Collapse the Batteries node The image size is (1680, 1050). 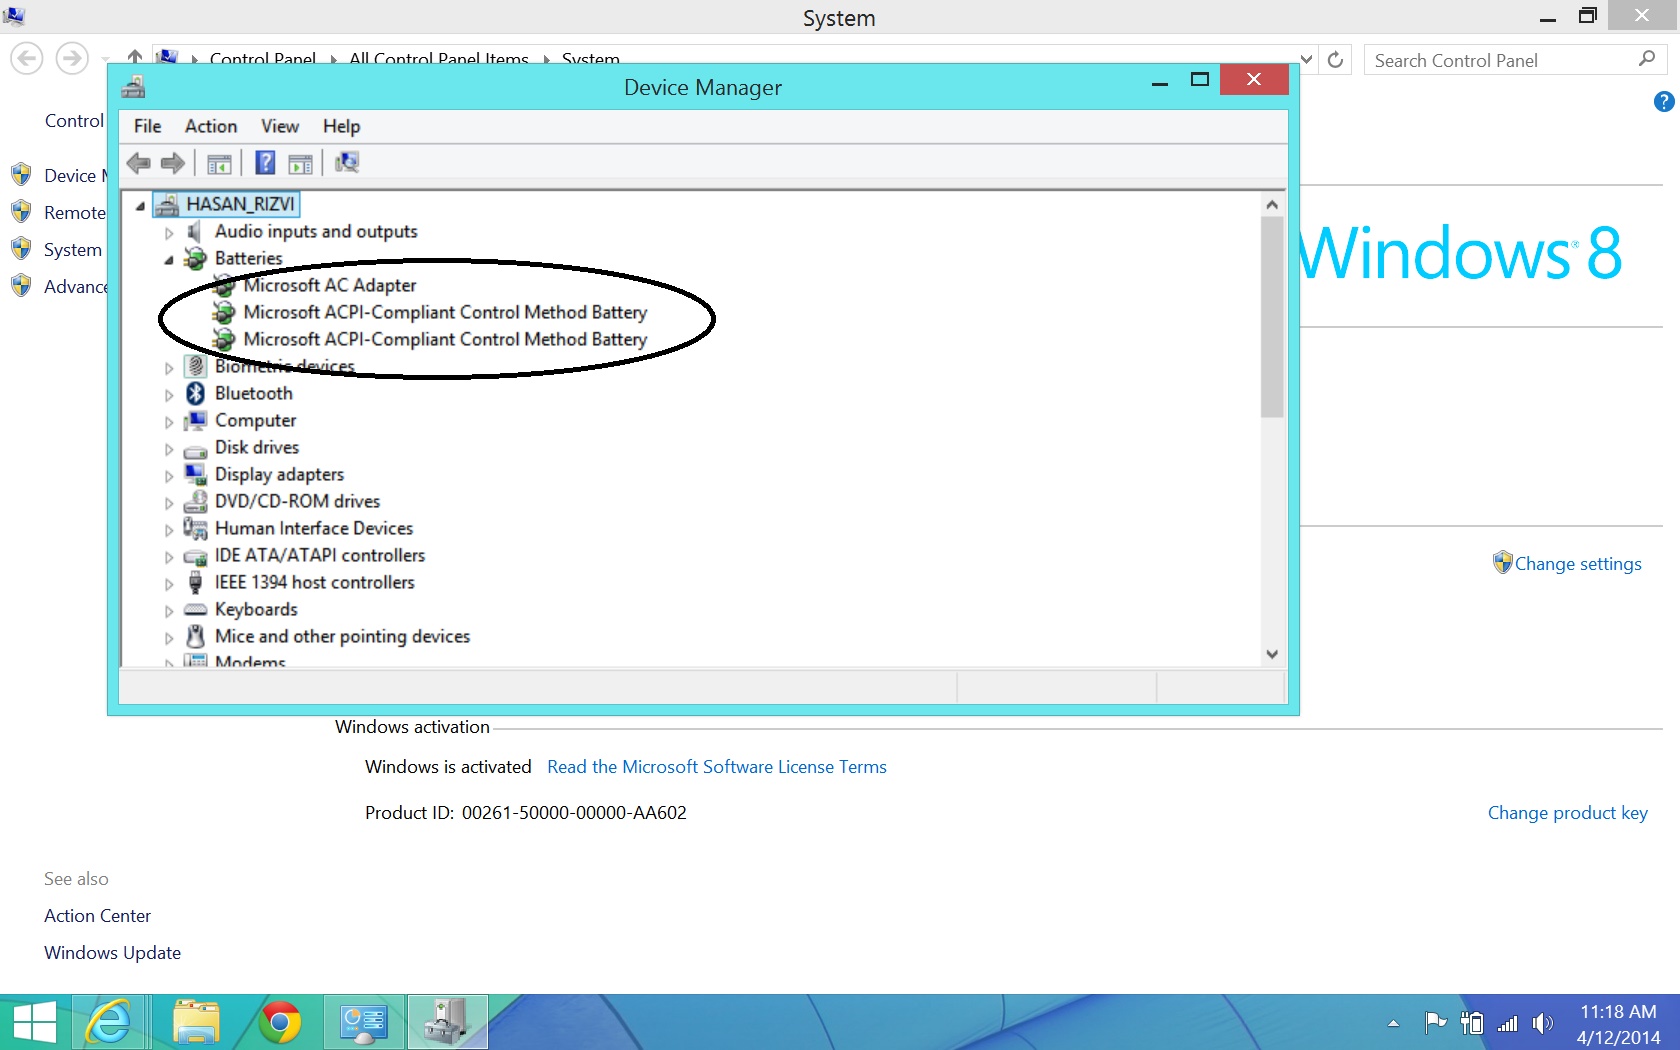click(169, 260)
